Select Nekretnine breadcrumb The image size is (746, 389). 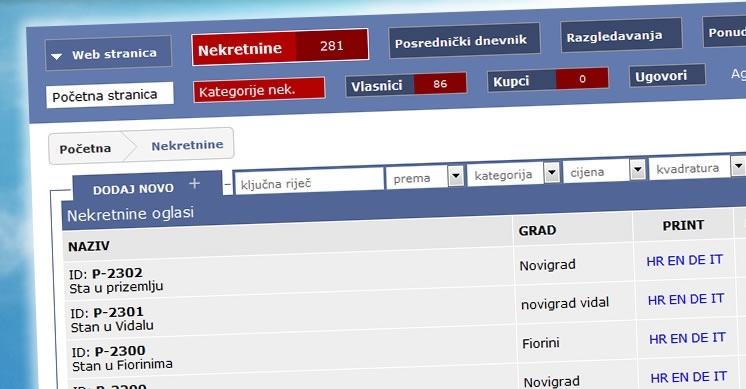[187, 145]
